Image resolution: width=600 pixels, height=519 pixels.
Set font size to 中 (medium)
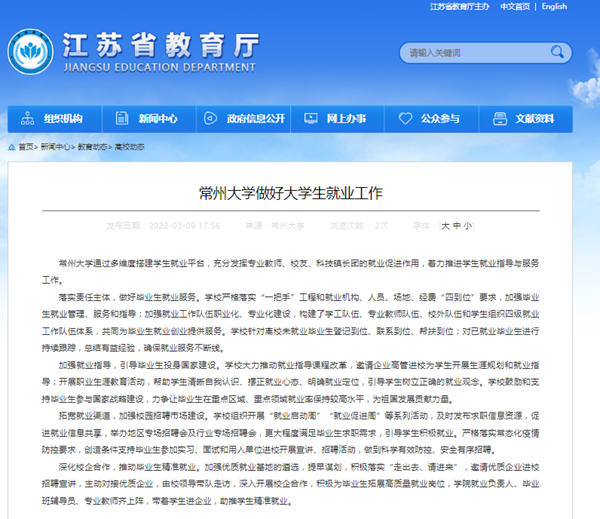click(457, 226)
